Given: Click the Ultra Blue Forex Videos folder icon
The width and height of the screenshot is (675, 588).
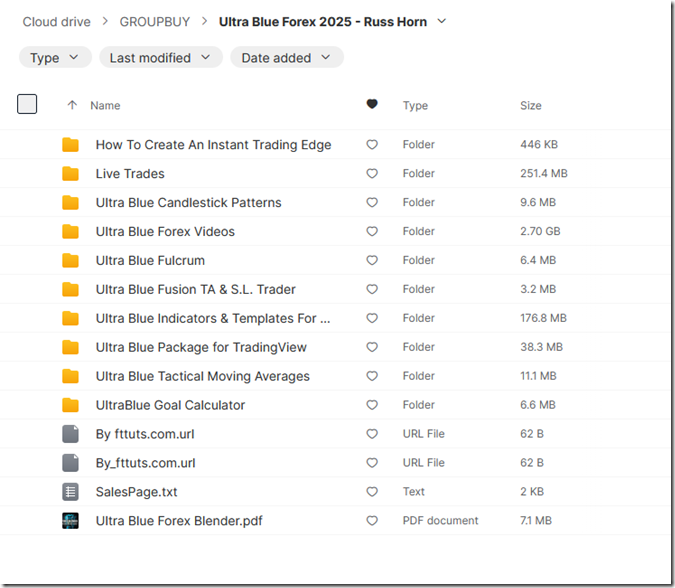Looking at the screenshot, I should (x=70, y=231).
